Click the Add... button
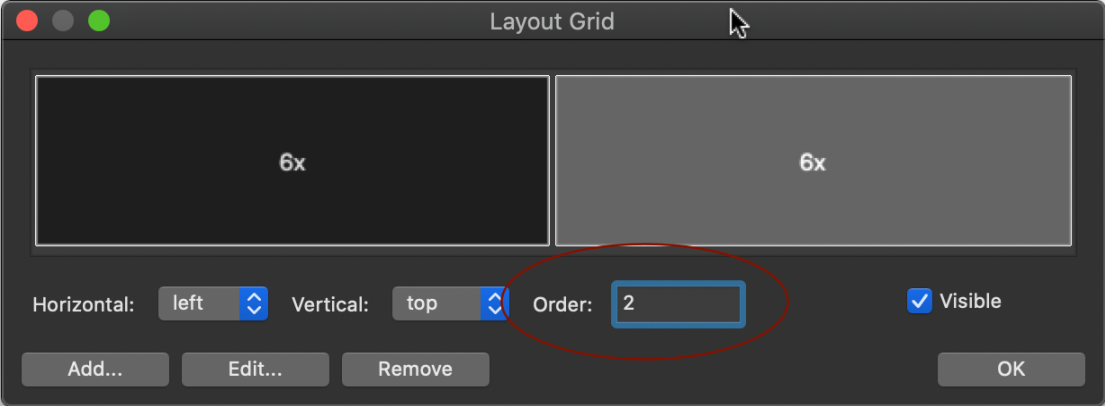The height and width of the screenshot is (407, 1106). click(x=95, y=370)
